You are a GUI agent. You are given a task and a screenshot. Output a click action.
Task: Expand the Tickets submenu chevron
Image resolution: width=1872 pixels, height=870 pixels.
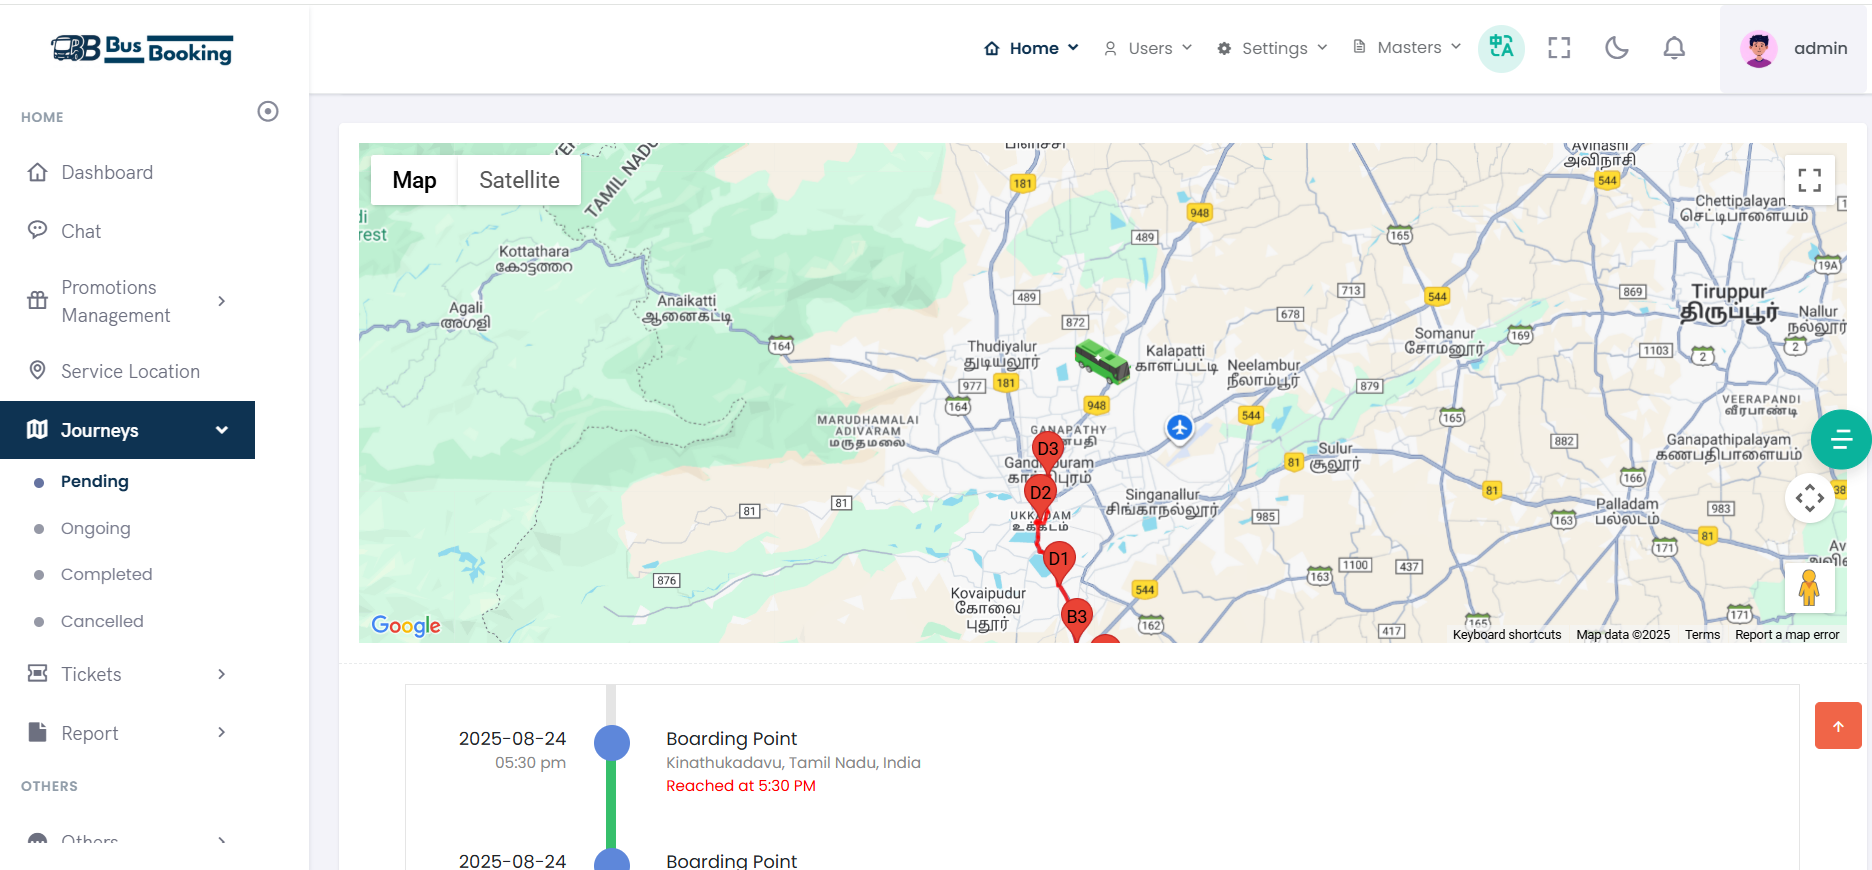(x=222, y=674)
